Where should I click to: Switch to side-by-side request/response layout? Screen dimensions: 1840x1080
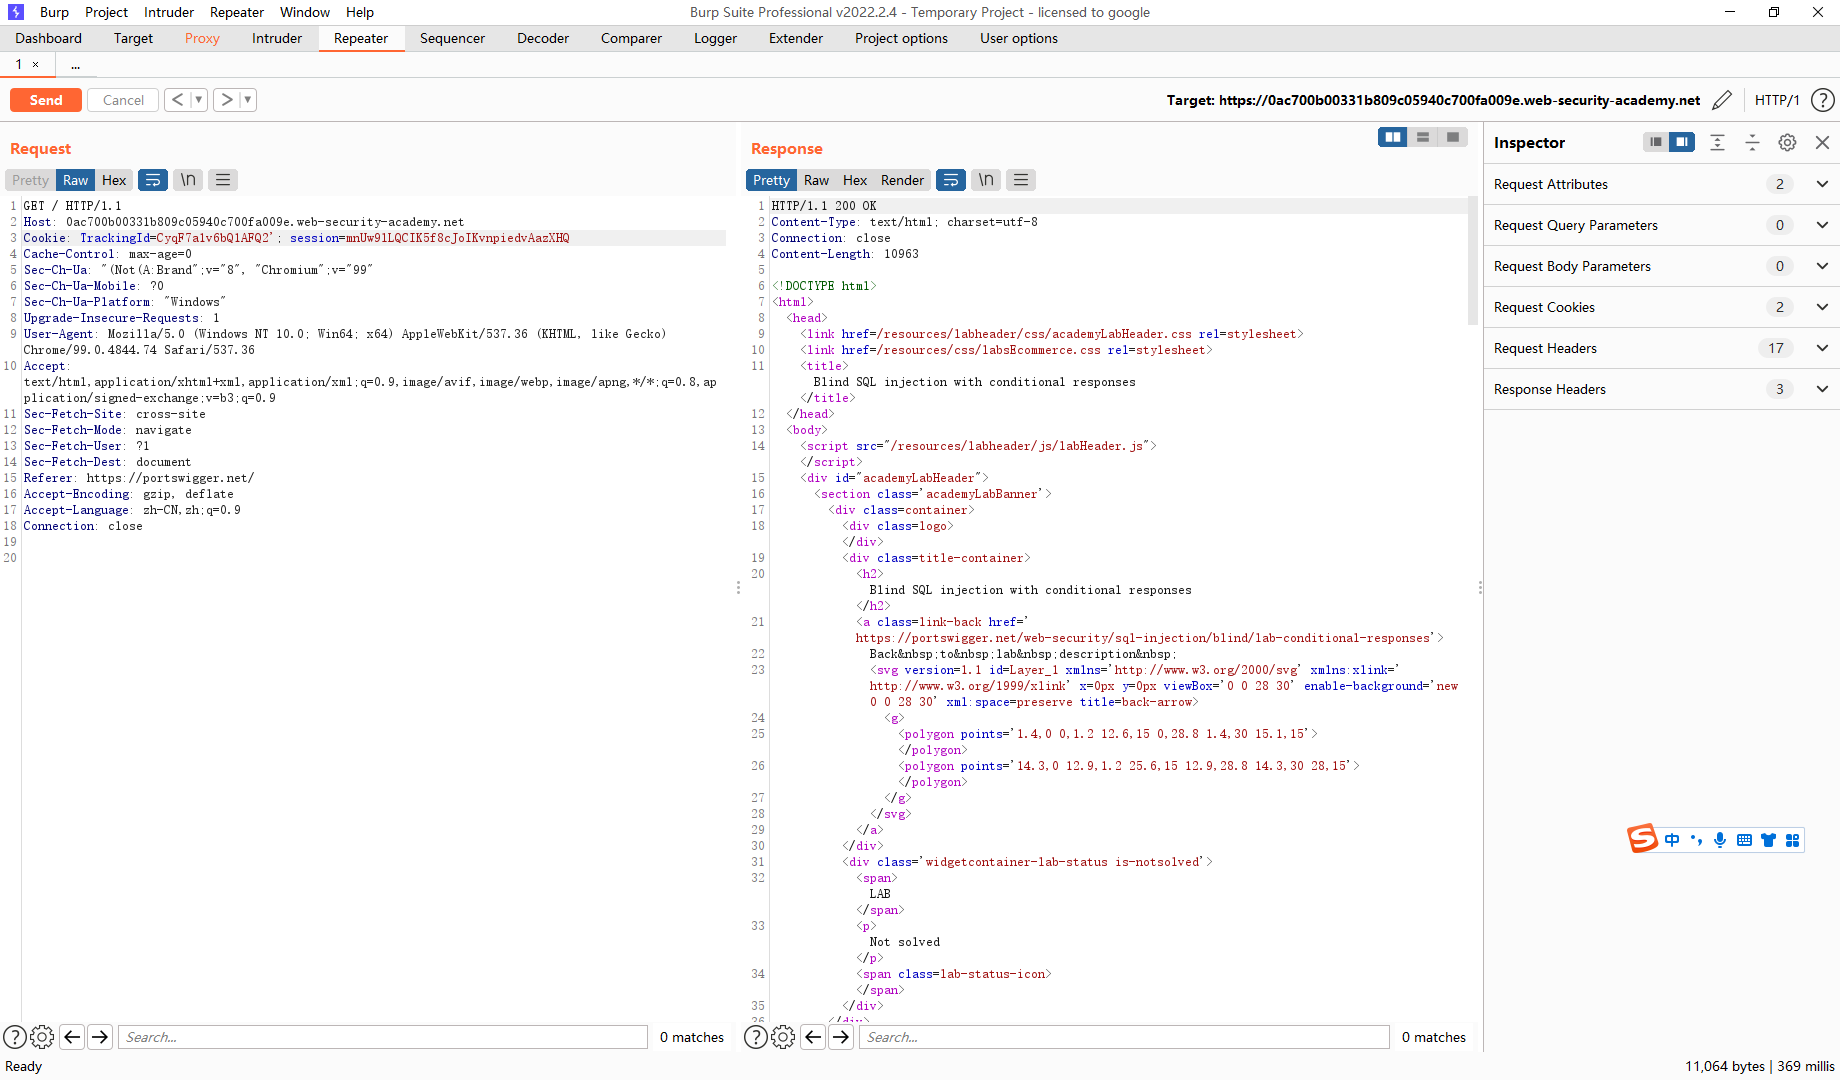point(1392,137)
